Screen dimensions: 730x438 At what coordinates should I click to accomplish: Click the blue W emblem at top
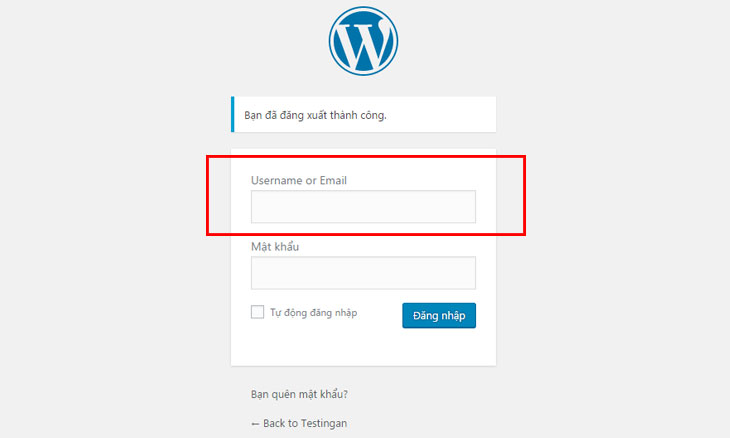click(x=363, y=41)
